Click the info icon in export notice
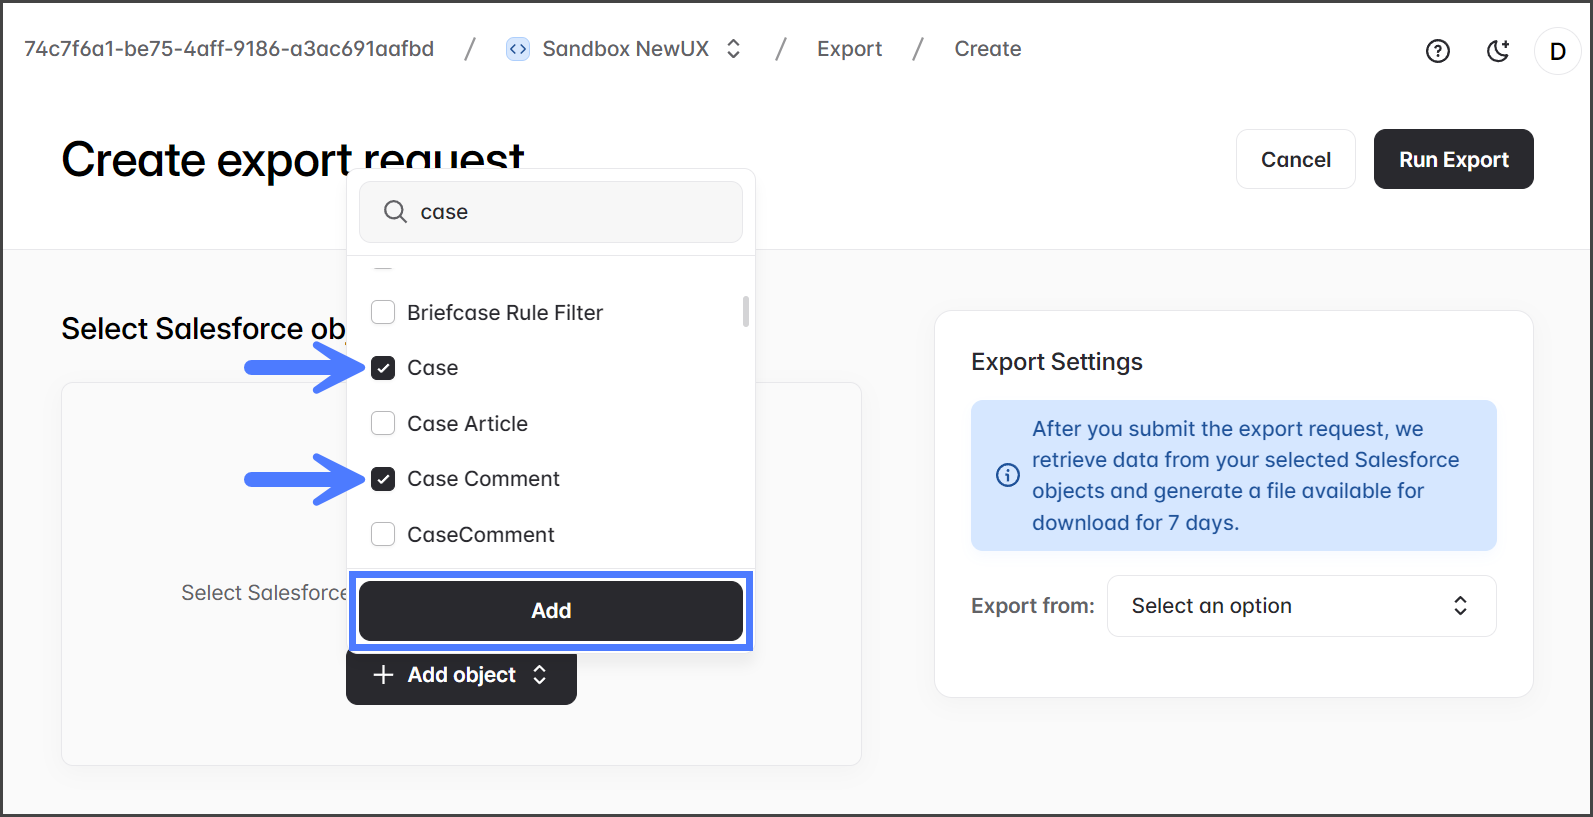The width and height of the screenshot is (1593, 817). [x=1007, y=475]
